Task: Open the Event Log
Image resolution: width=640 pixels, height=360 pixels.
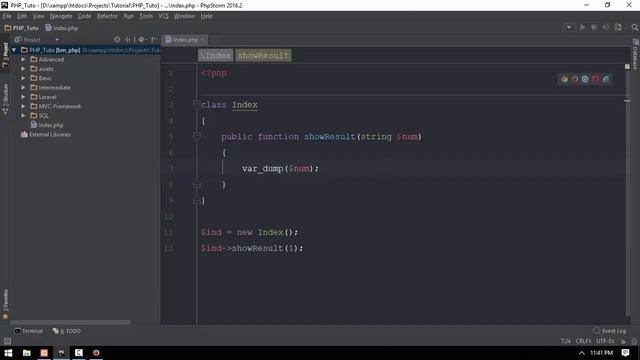Action: 609,331
